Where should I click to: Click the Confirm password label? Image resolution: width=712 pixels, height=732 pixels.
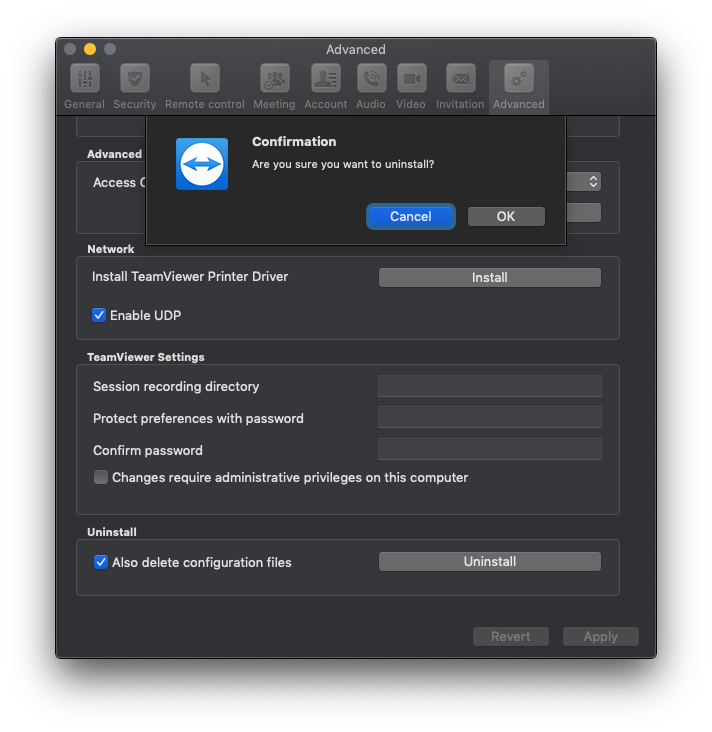click(x=148, y=450)
